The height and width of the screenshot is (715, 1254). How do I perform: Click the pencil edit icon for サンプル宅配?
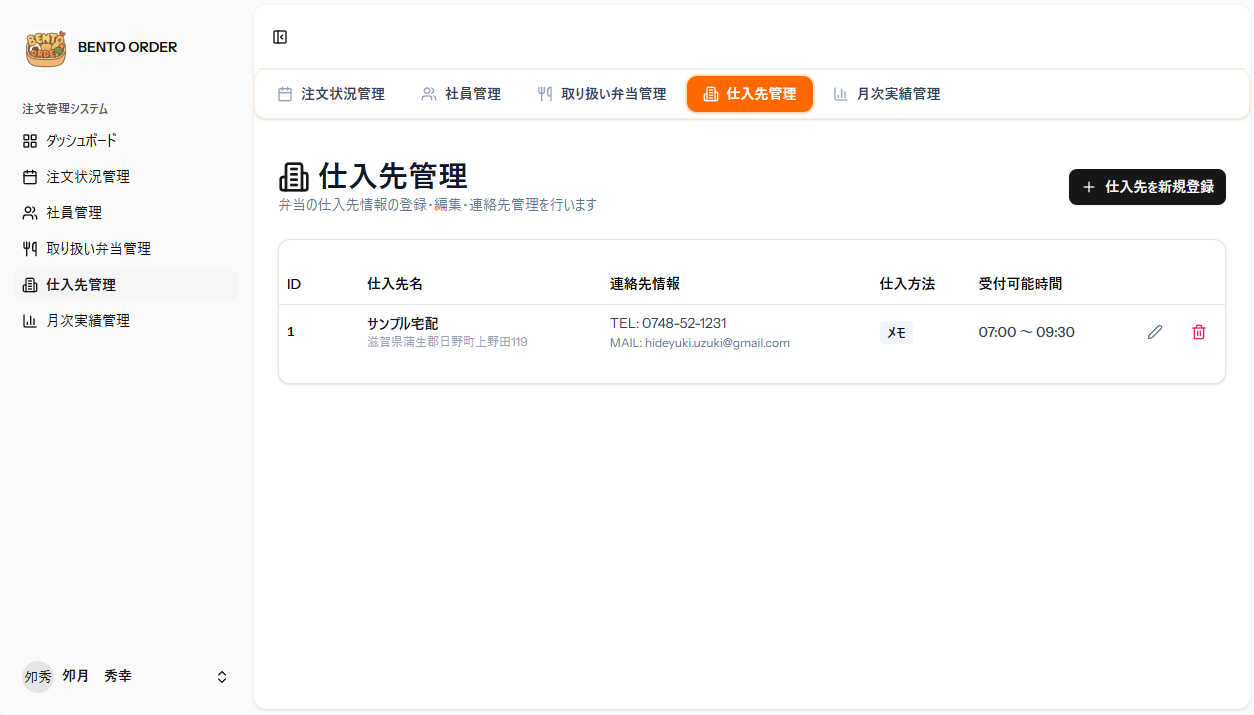[x=1155, y=332]
